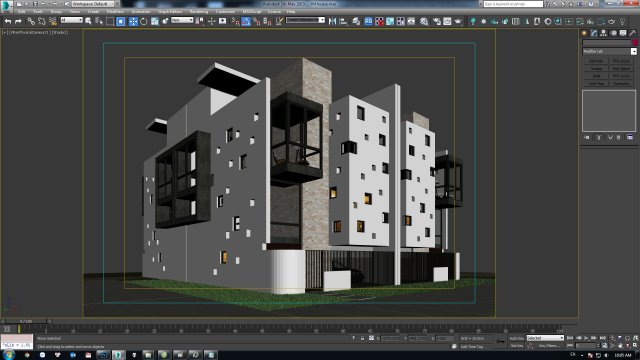The image size is (640, 360).
Task: Toggle Pin Stack below modifier stack
Action: (587, 138)
